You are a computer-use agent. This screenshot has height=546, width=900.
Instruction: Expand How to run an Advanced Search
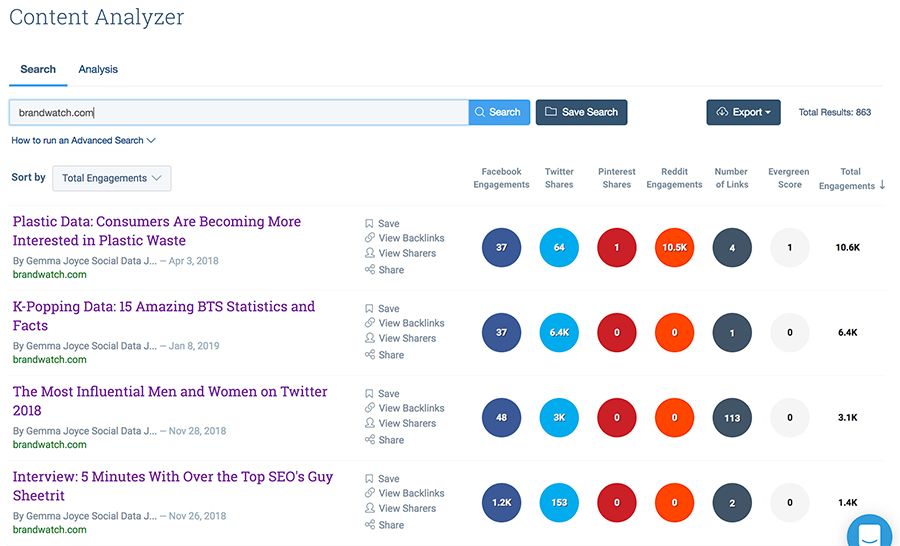click(83, 141)
